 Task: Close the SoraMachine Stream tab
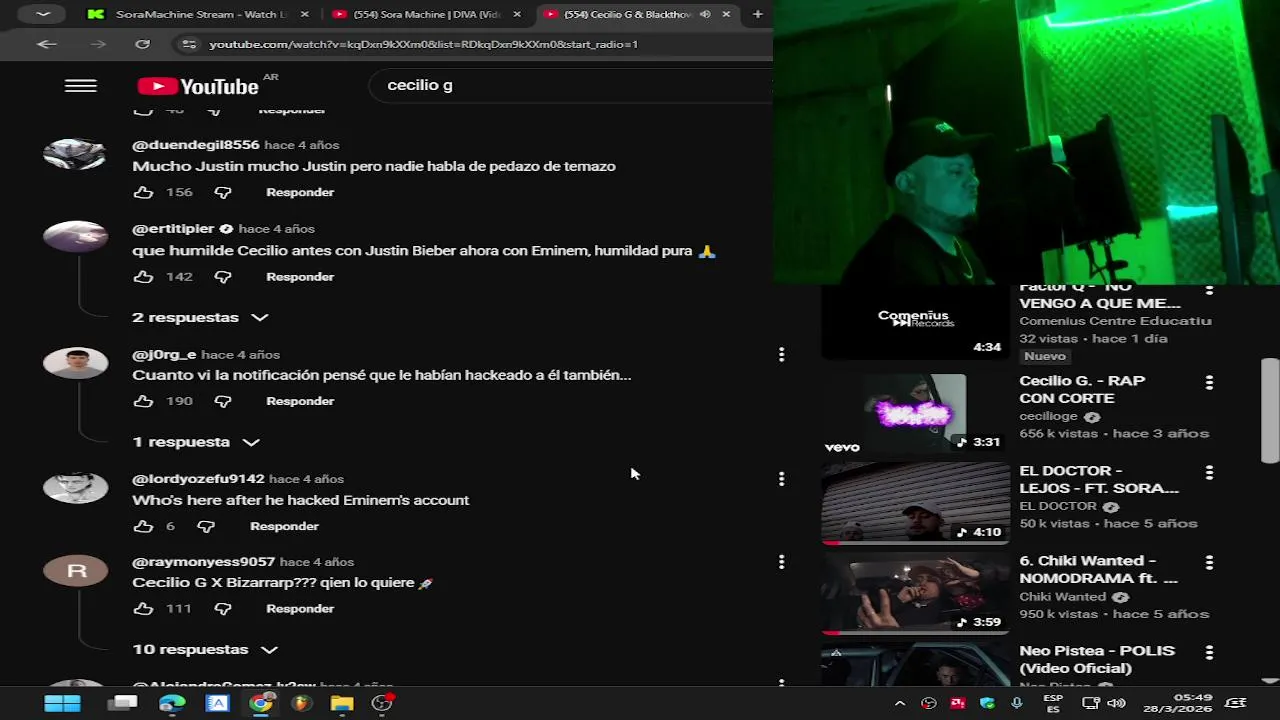pyautogui.click(x=305, y=14)
